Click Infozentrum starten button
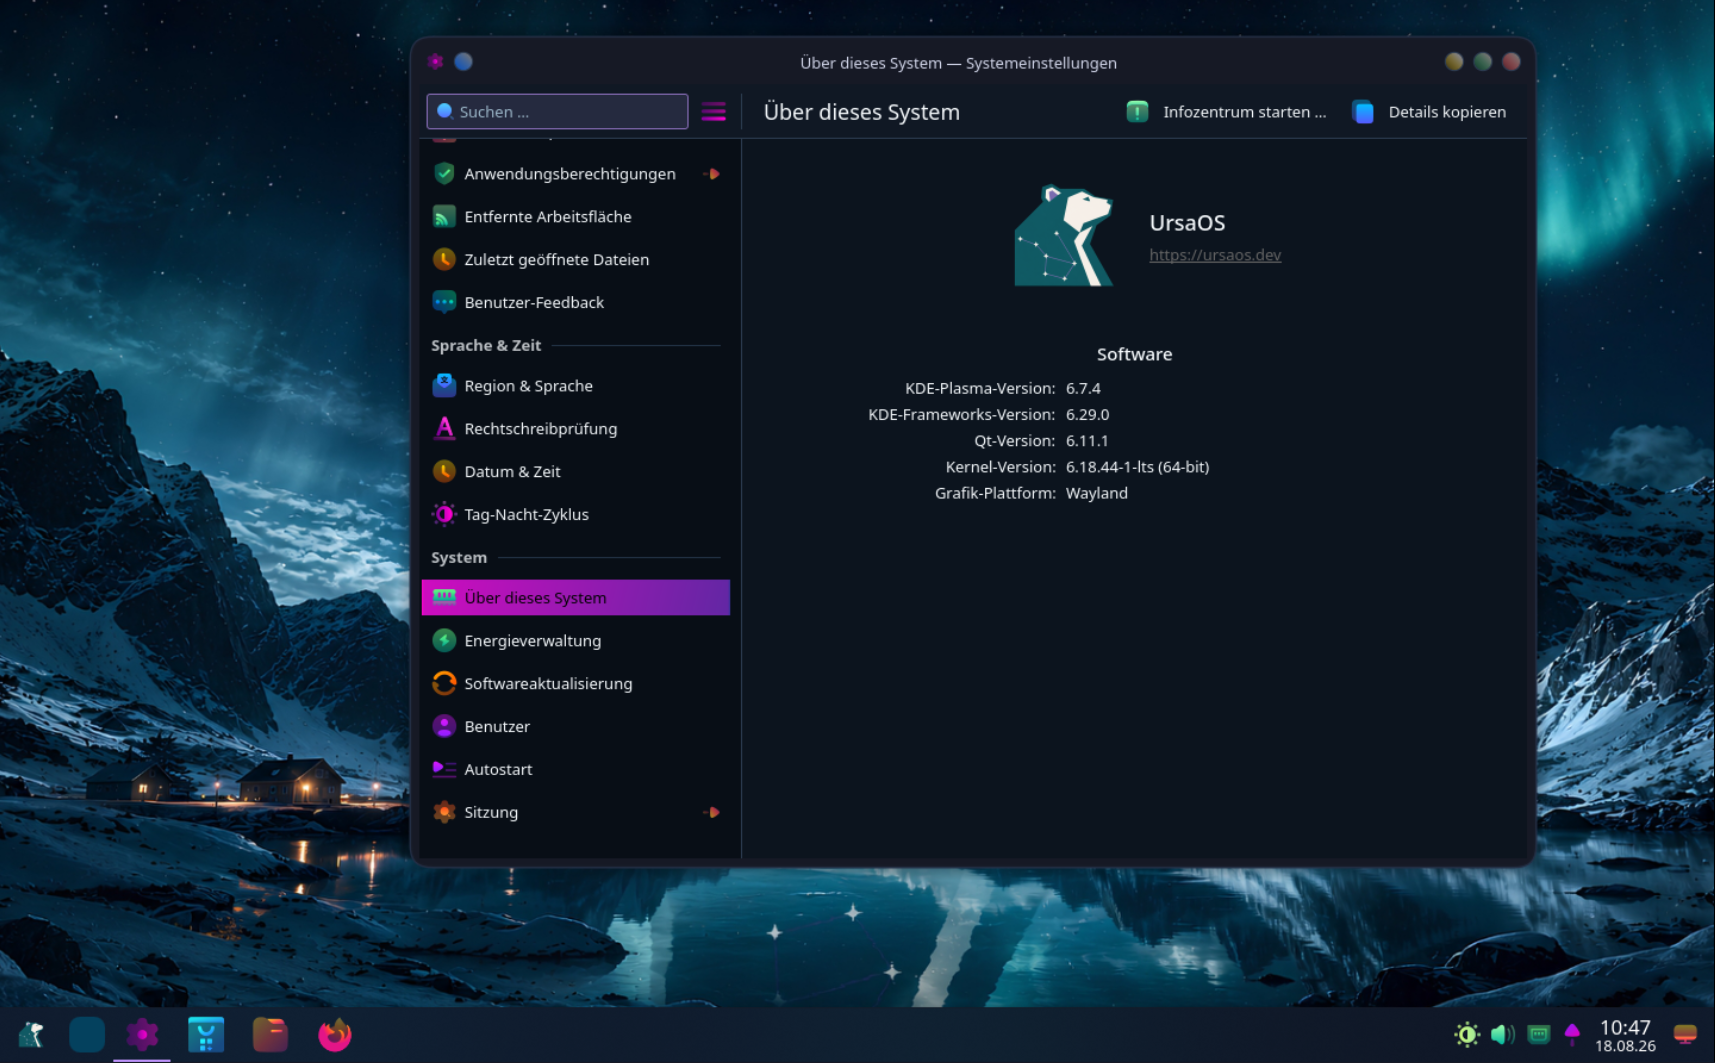 point(1226,112)
